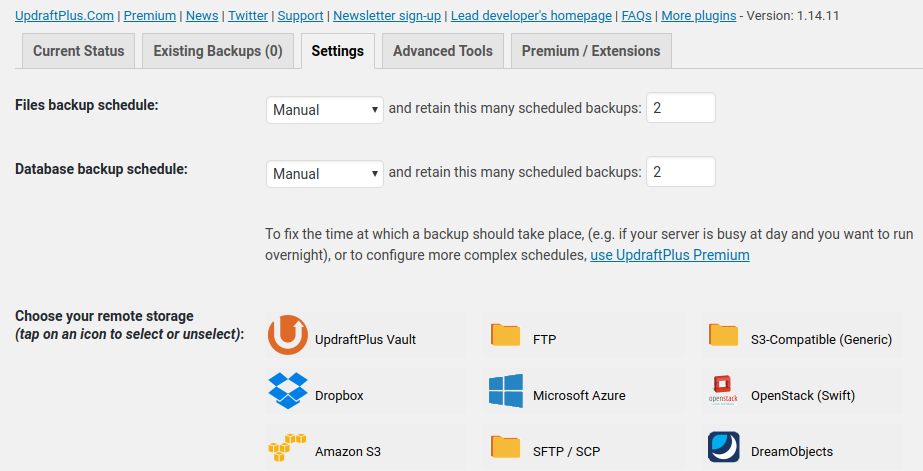Follow the 'use UpdraftPlus Premium' link
The width and height of the screenshot is (923, 471).
coord(670,255)
